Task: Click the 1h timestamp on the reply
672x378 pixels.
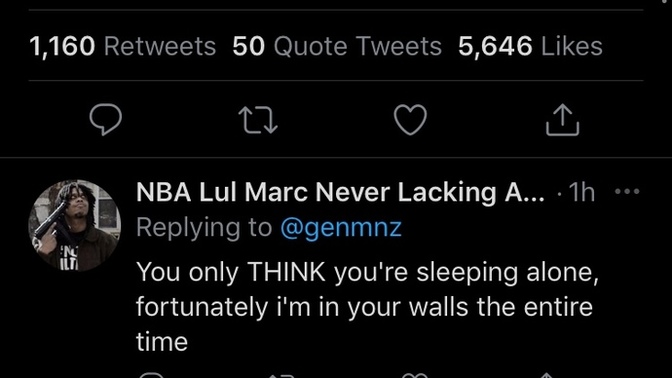Action: (582, 192)
